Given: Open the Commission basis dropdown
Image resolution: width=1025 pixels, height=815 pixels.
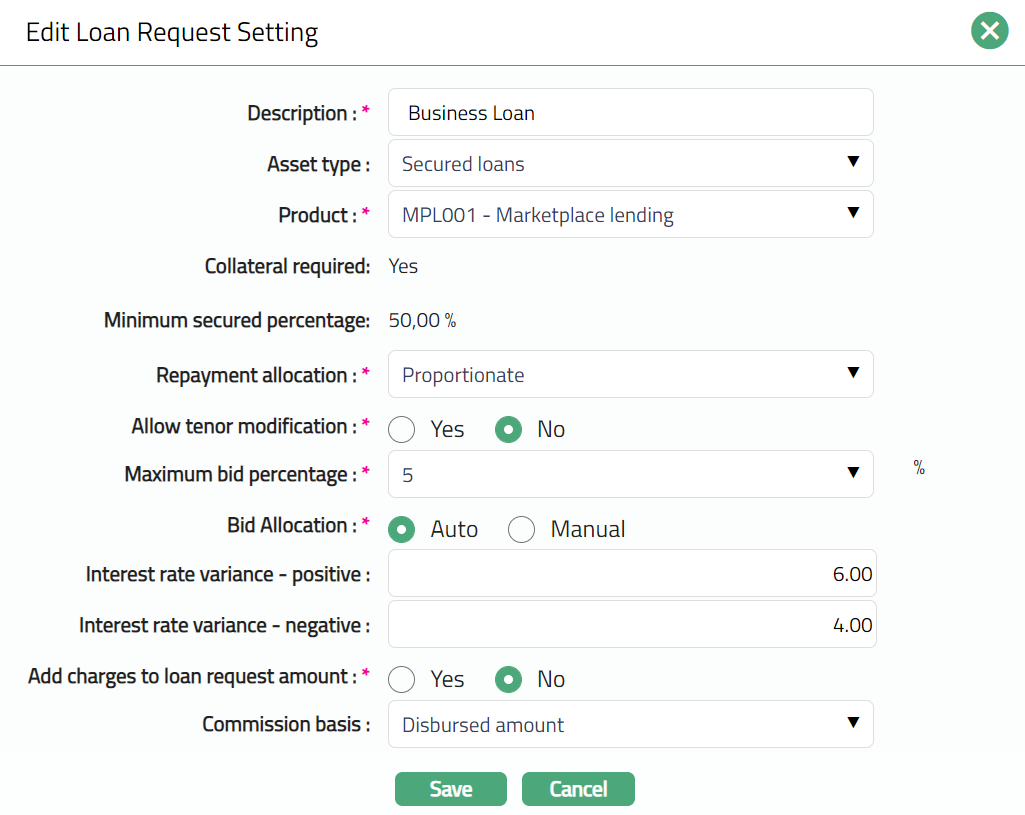Looking at the screenshot, I should pyautogui.click(x=630, y=725).
